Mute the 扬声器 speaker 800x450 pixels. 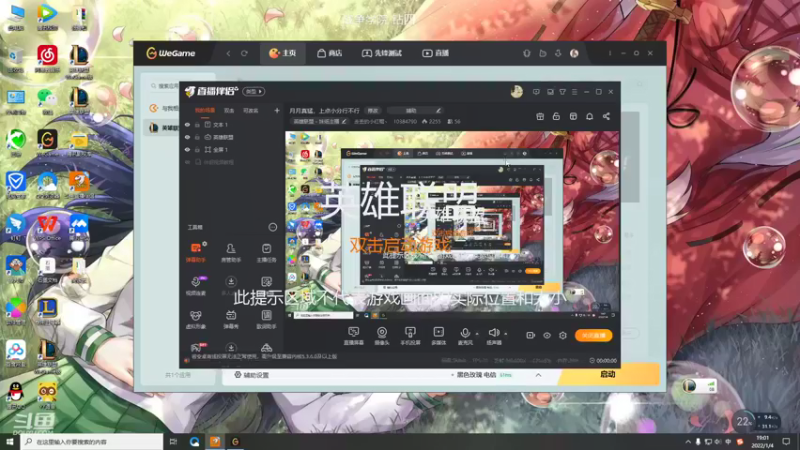coord(494,336)
